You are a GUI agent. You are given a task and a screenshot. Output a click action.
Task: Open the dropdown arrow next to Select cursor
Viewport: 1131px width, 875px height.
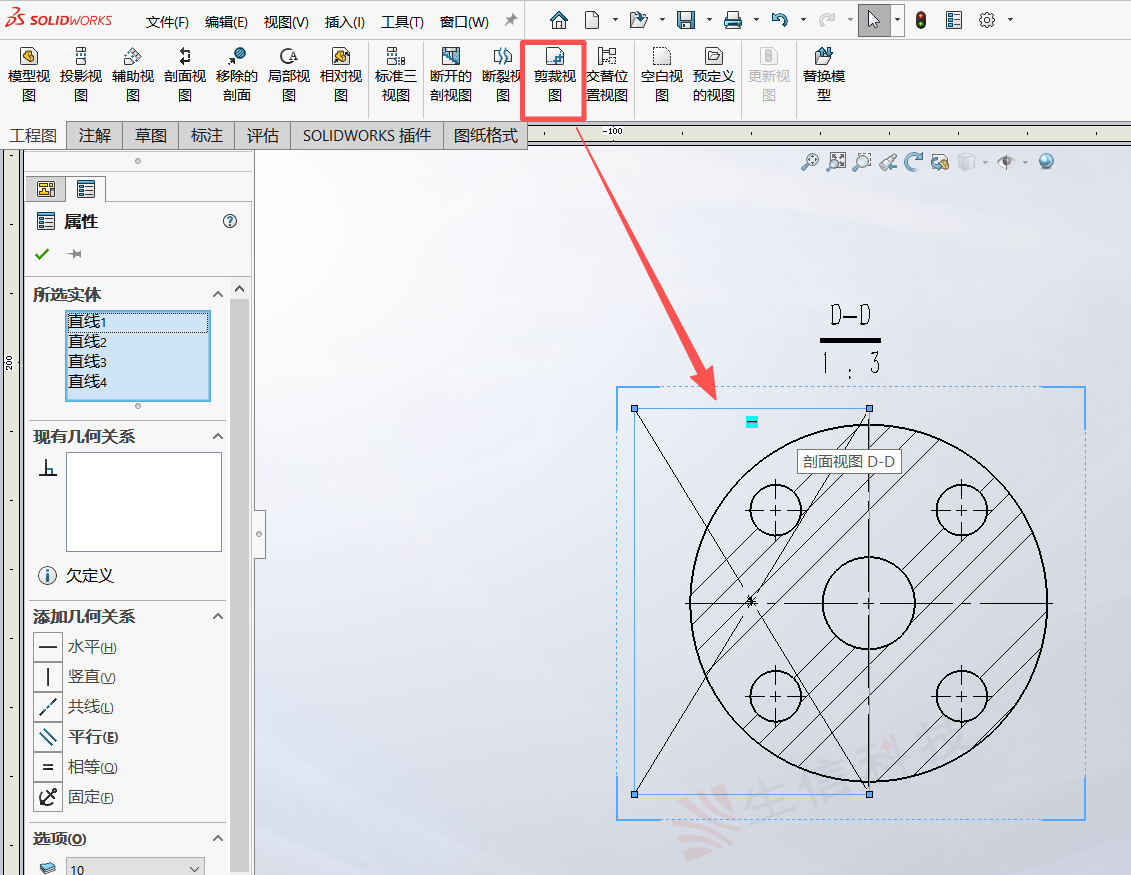click(897, 20)
